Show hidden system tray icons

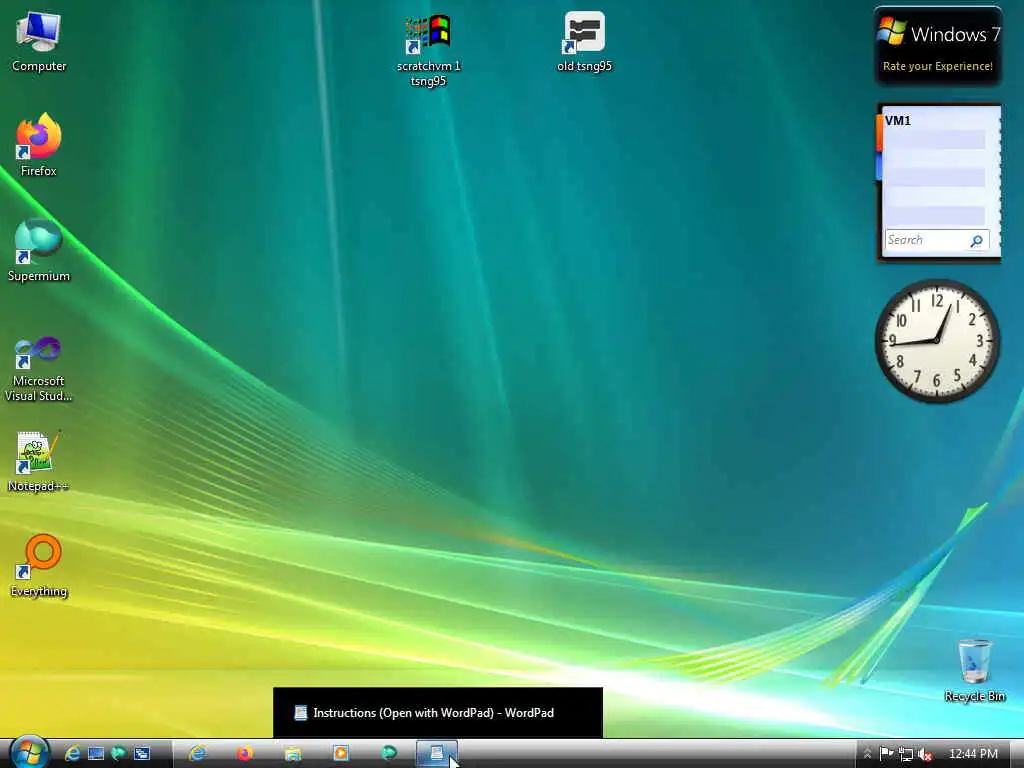pyautogui.click(x=867, y=754)
